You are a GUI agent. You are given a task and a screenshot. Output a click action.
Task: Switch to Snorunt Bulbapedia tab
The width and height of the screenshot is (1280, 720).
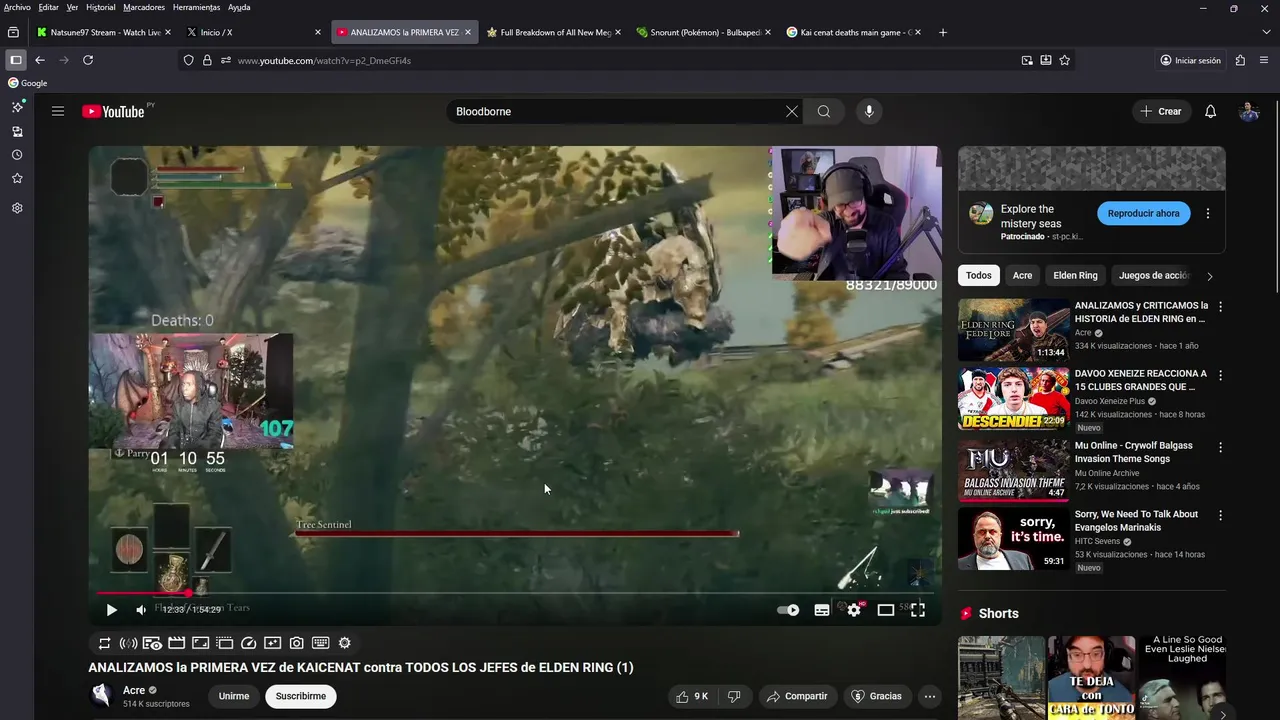(x=703, y=32)
